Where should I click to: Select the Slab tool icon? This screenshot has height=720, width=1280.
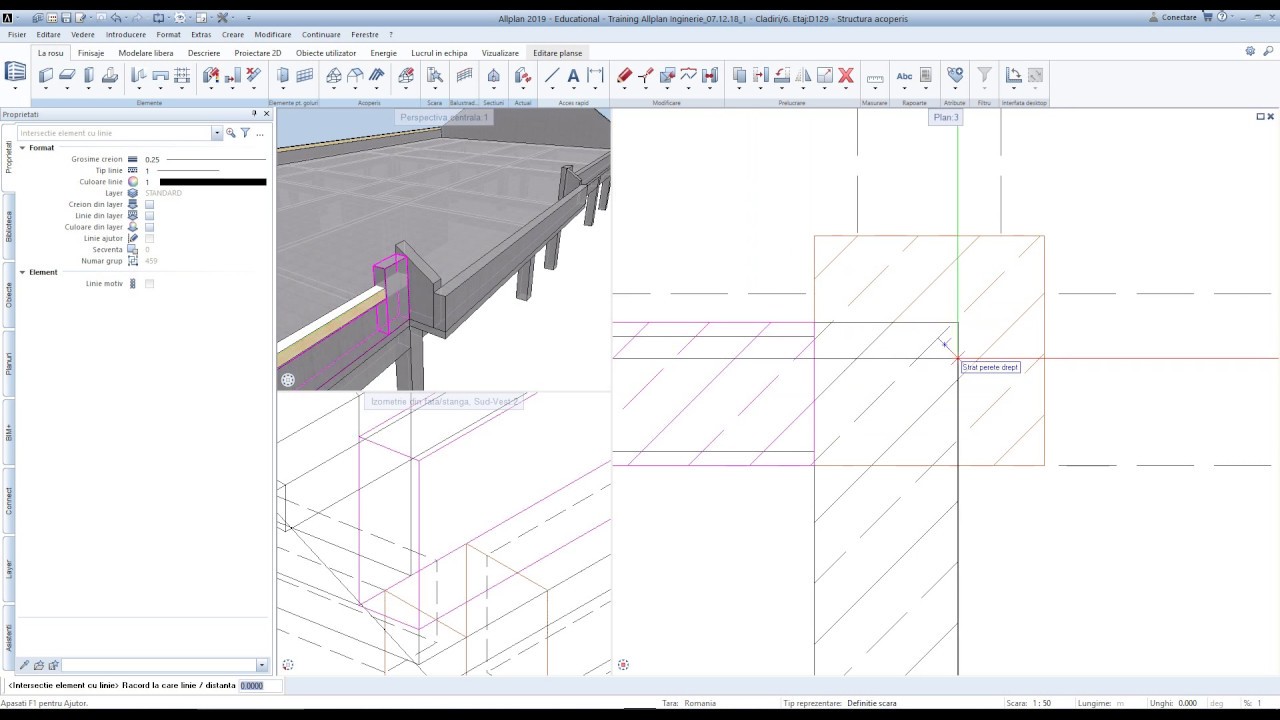tap(67, 75)
